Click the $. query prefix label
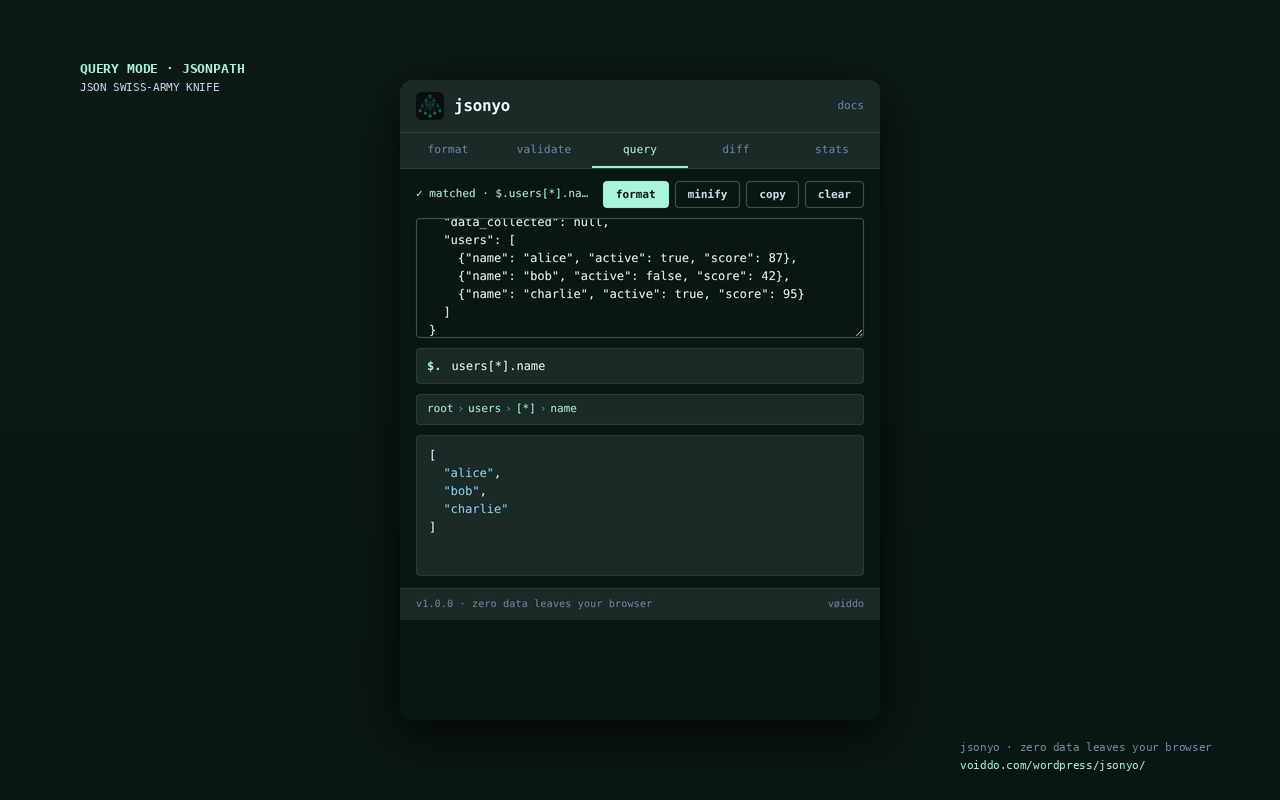This screenshot has width=1280, height=800. coord(434,366)
